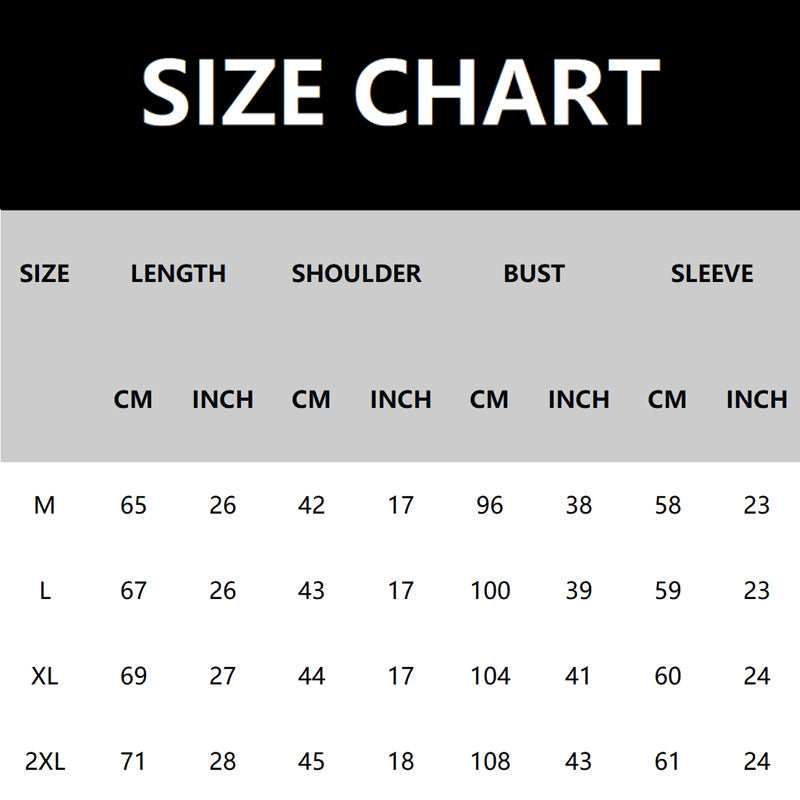Screen dimensions: 800x800
Task: Click the SIZE CHART title
Action: [x=400, y=92]
